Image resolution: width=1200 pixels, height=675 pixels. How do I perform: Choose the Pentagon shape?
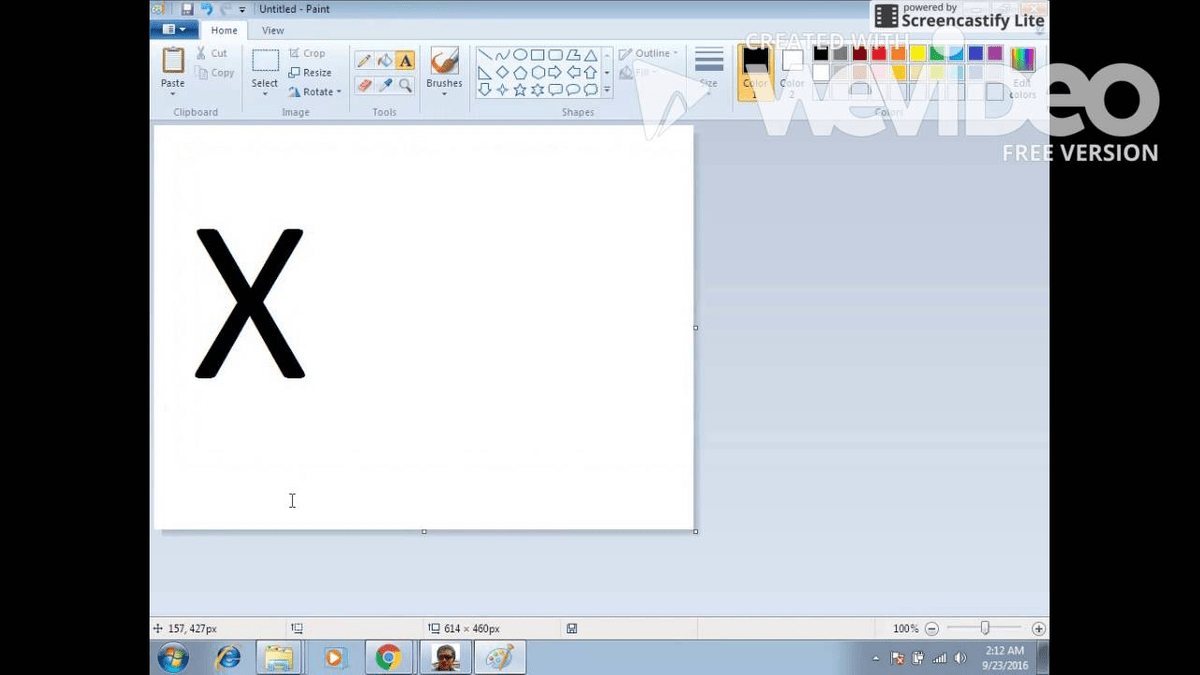(520, 72)
